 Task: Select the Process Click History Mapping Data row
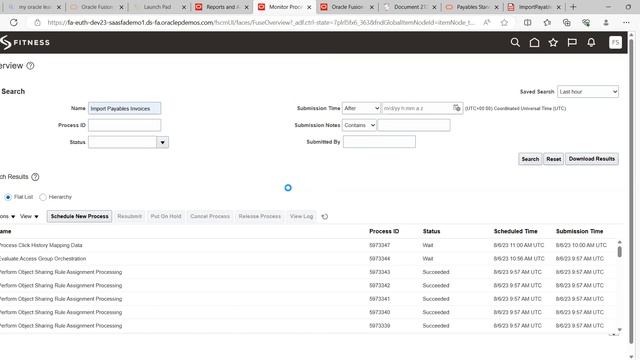(309, 245)
